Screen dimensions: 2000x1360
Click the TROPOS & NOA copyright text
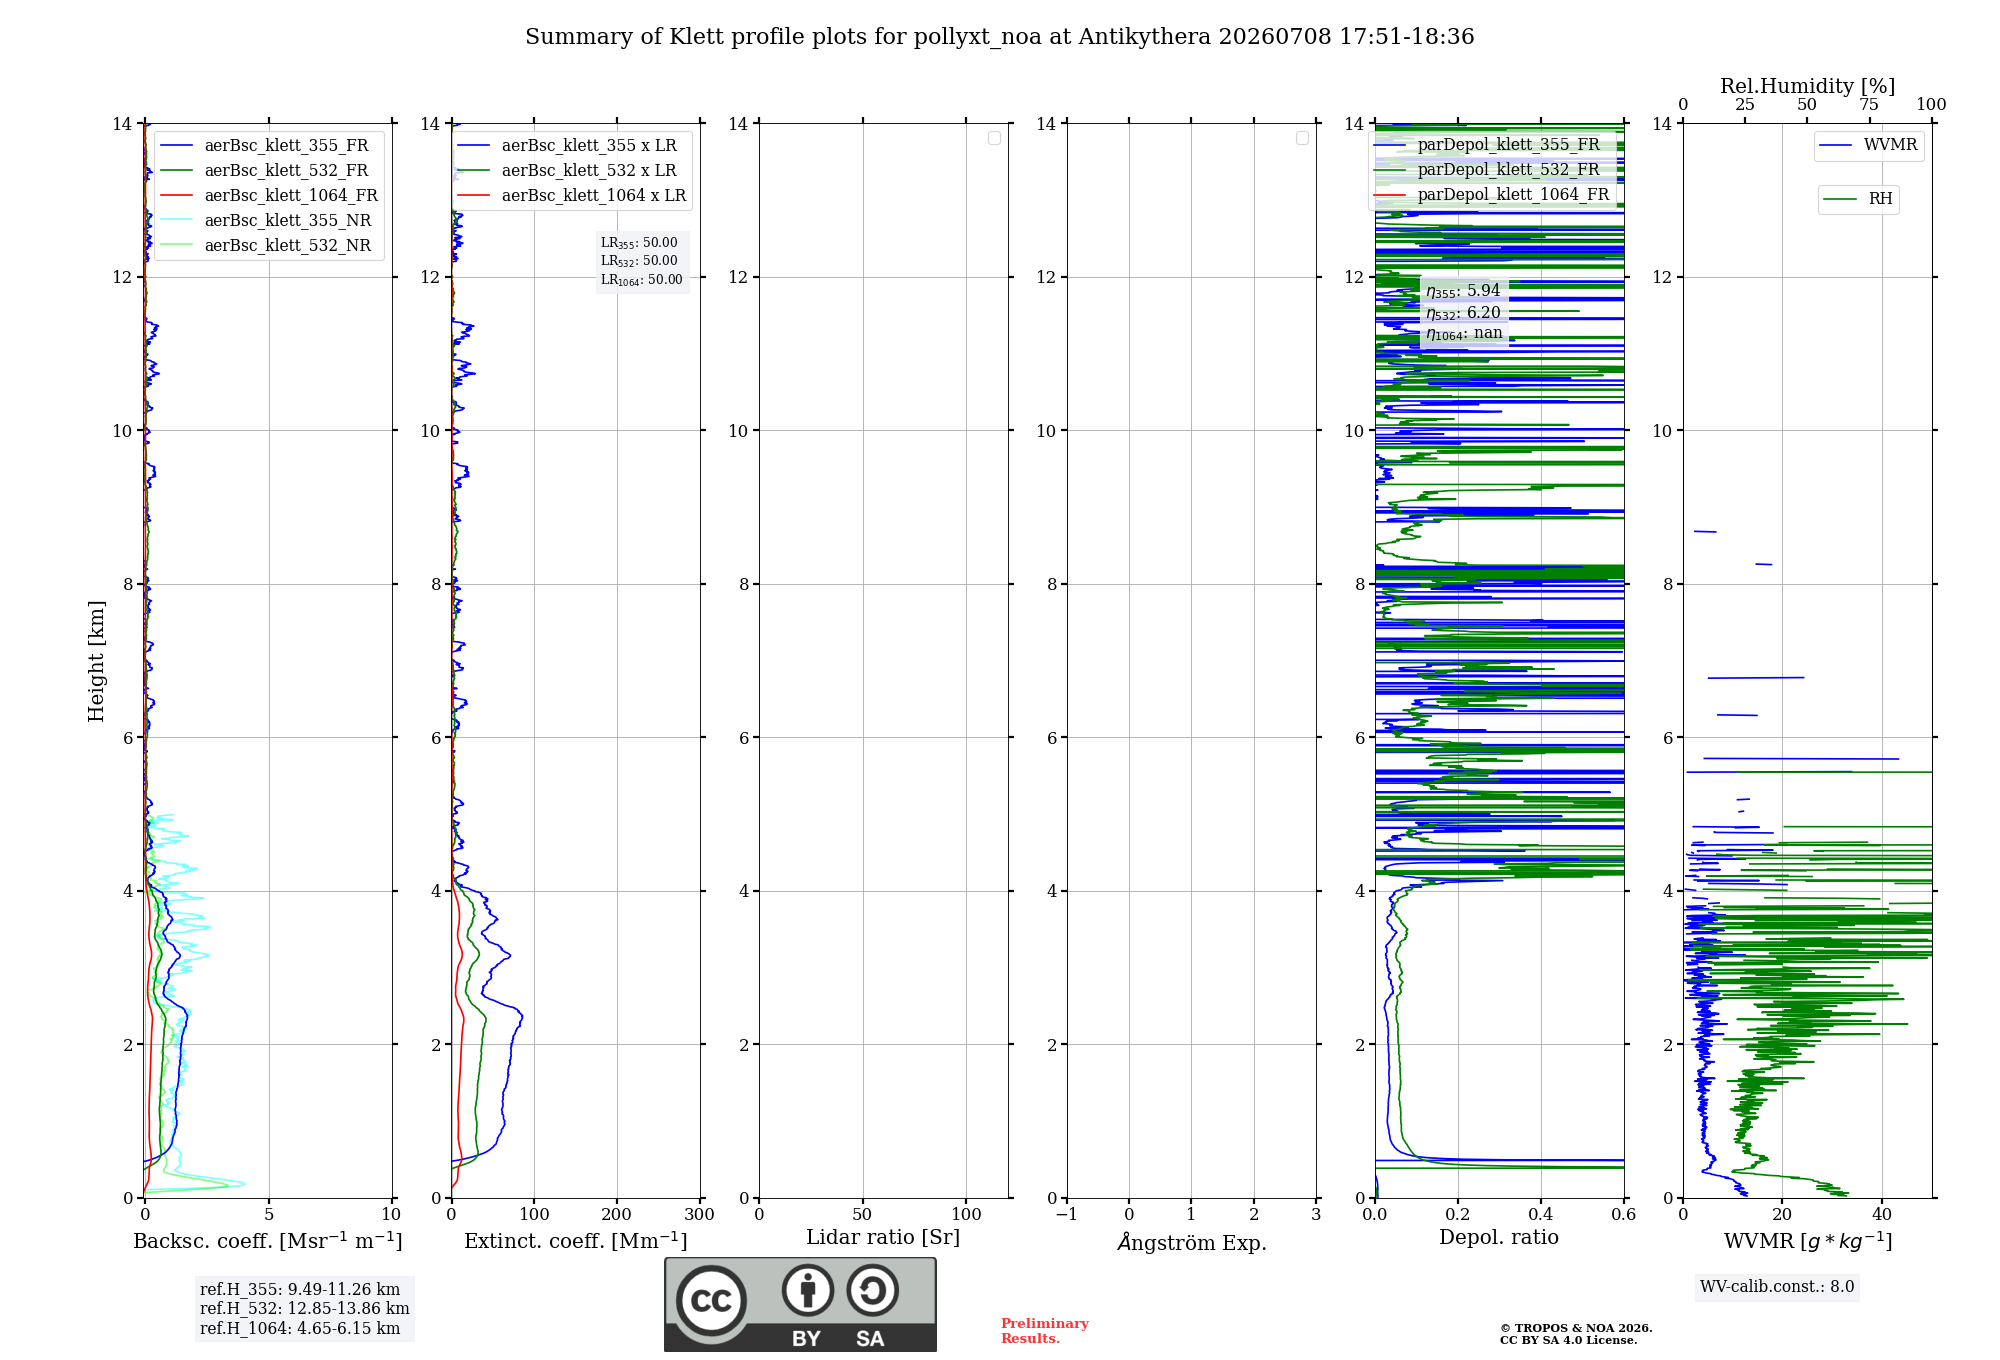click(x=1576, y=1334)
